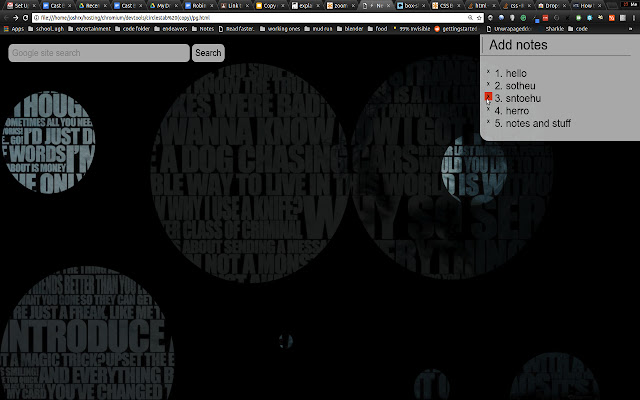Close the "expla" tab
This screenshot has height=400, width=640.
tap(318, 6)
